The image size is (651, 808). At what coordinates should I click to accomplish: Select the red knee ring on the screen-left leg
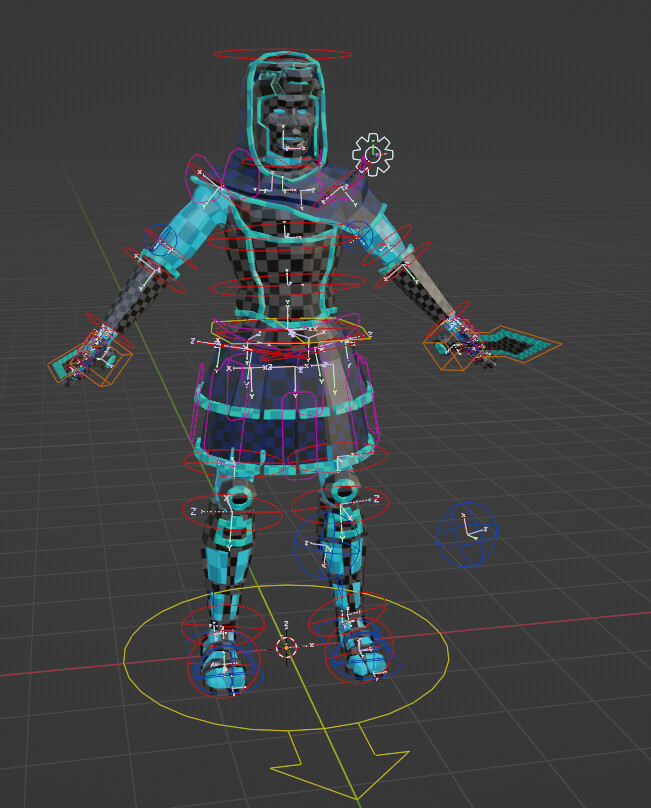tap(232, 512)
